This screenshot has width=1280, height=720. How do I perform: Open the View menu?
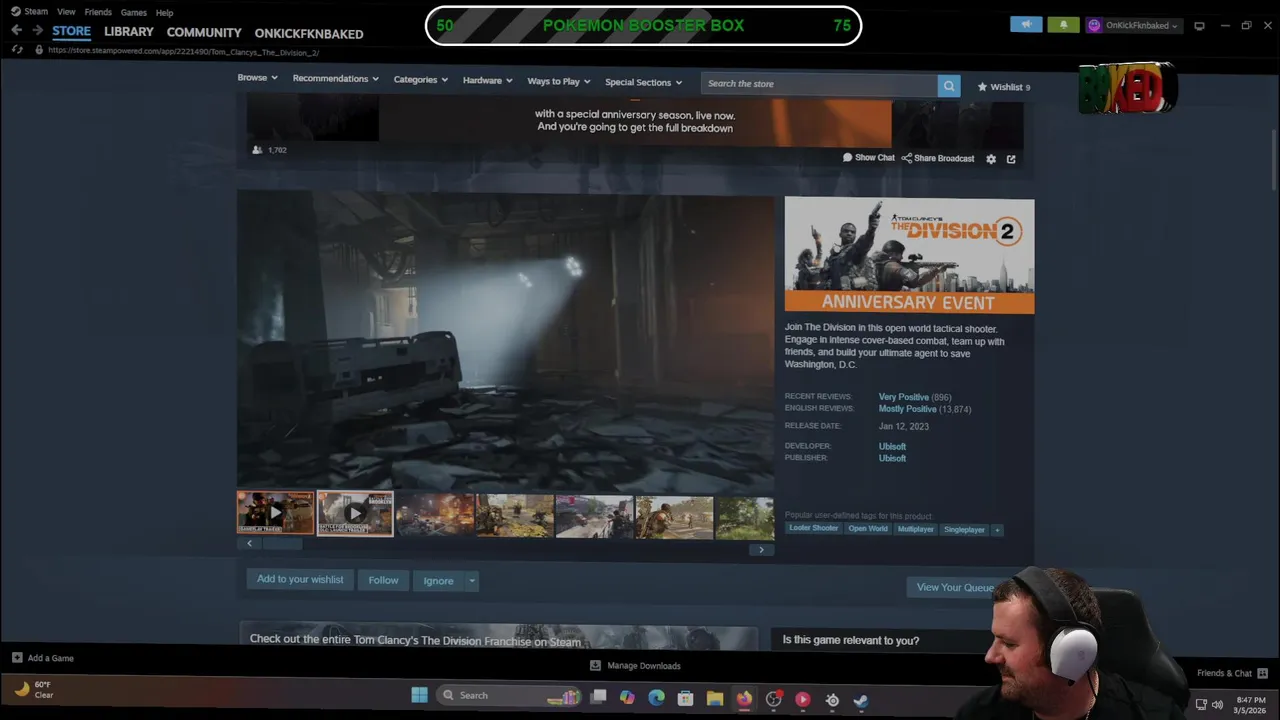[66, 12]
